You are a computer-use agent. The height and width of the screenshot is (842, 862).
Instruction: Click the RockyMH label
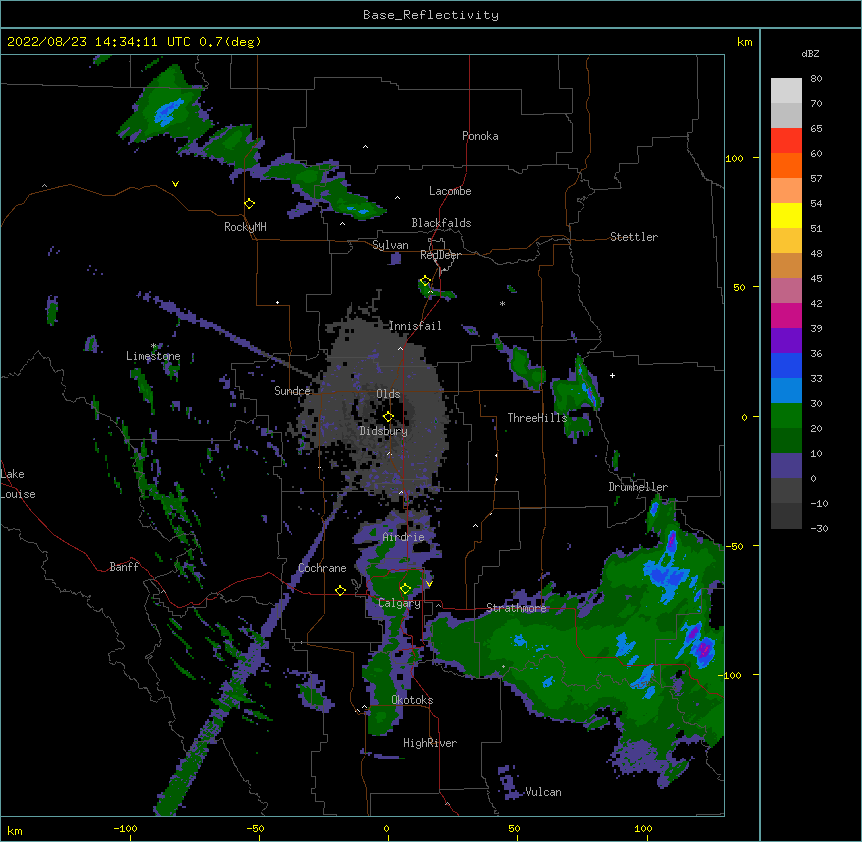pos(245,227)
